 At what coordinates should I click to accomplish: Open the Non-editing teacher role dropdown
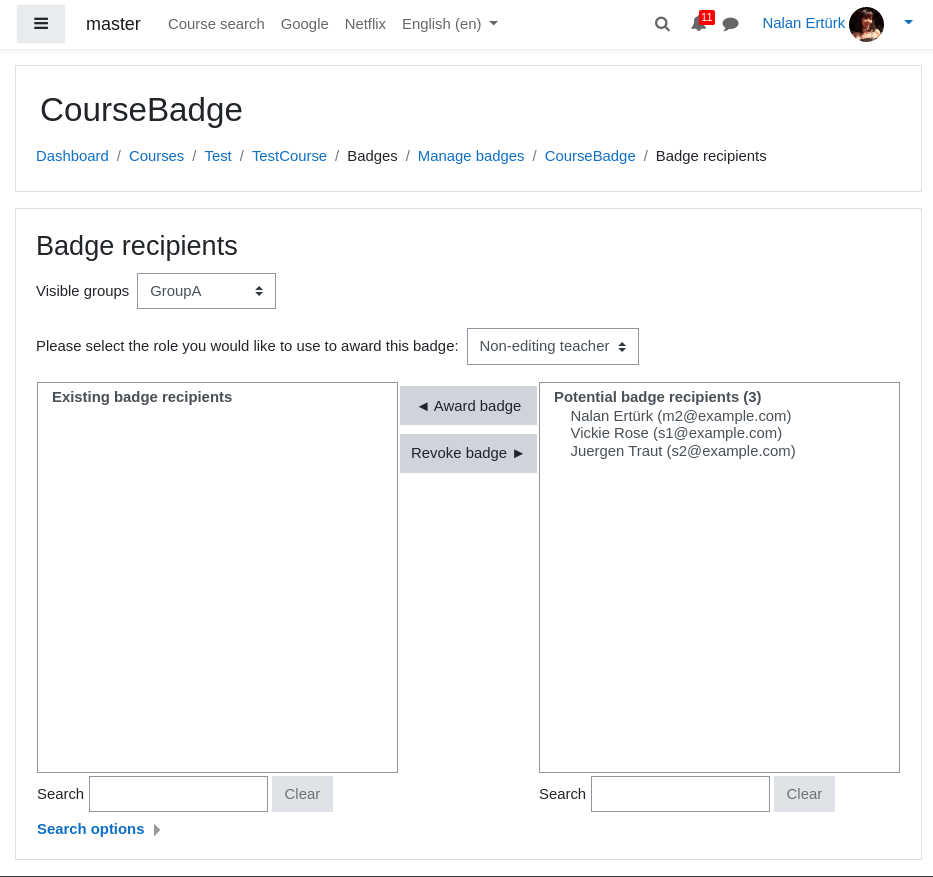(553, 346)
